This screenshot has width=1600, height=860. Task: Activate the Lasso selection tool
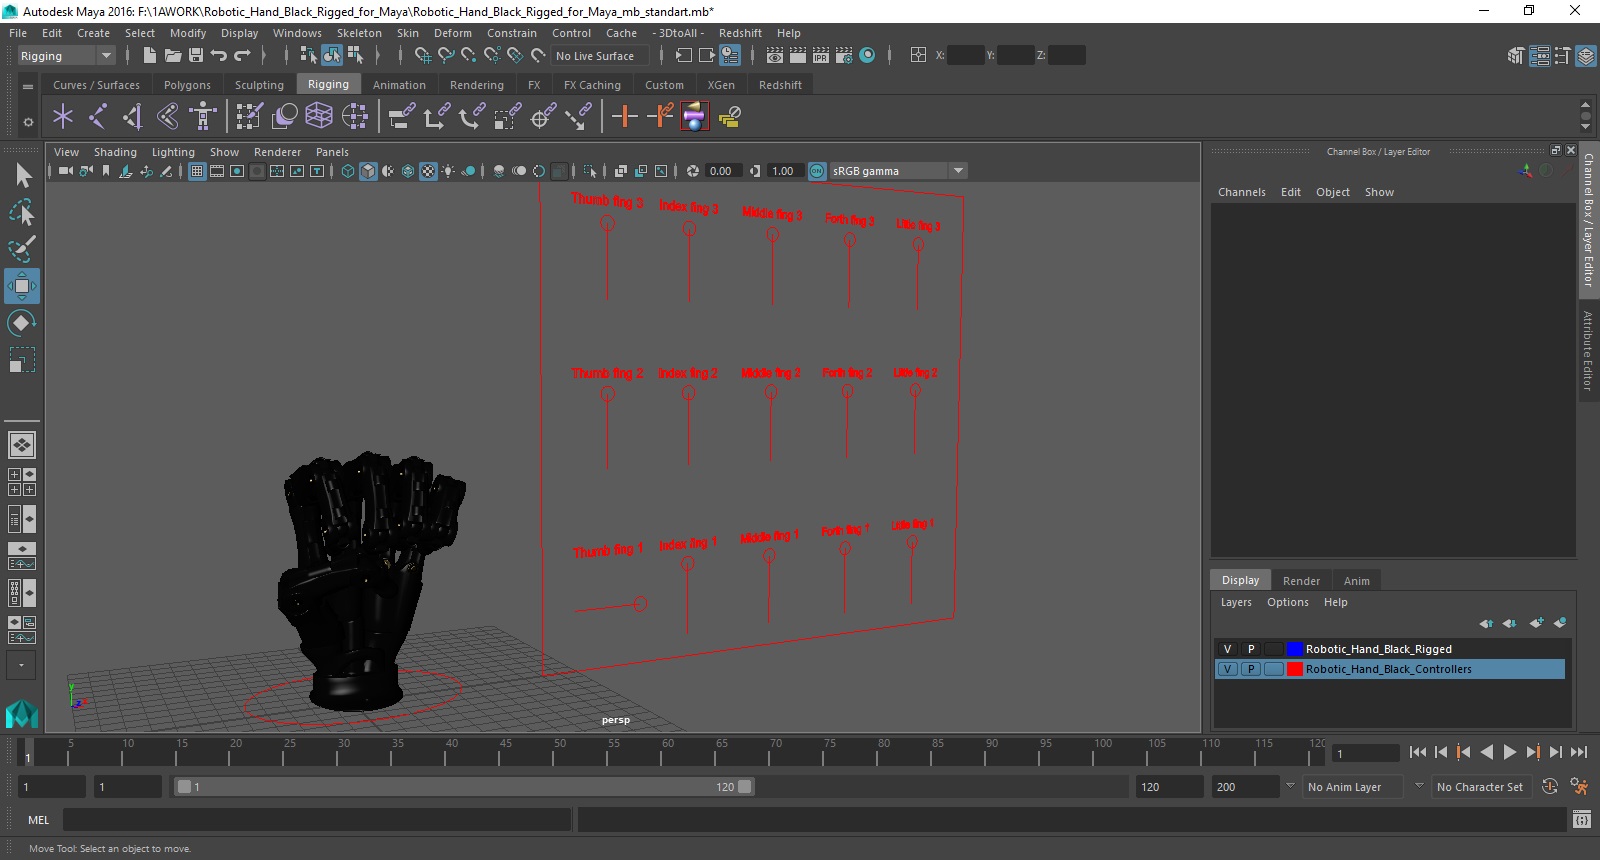tap(22, 212)
